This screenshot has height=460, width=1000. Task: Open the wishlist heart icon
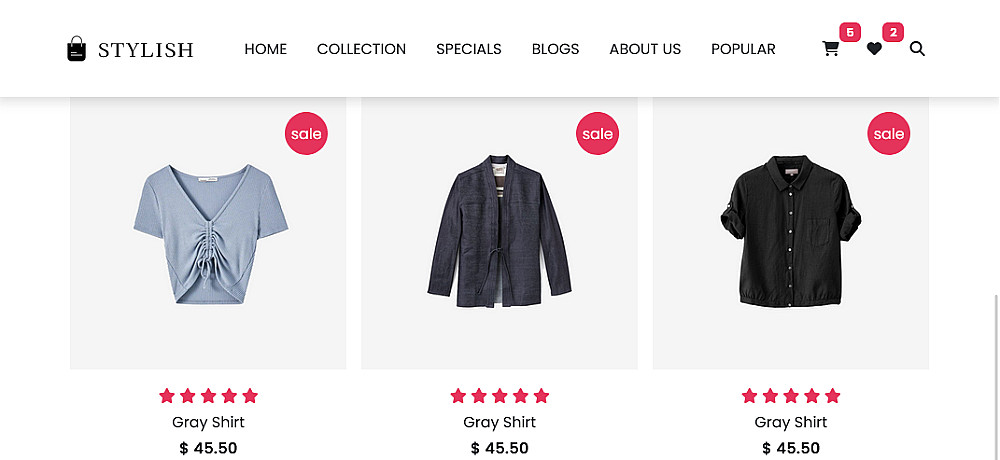click(x=874, y=49)
